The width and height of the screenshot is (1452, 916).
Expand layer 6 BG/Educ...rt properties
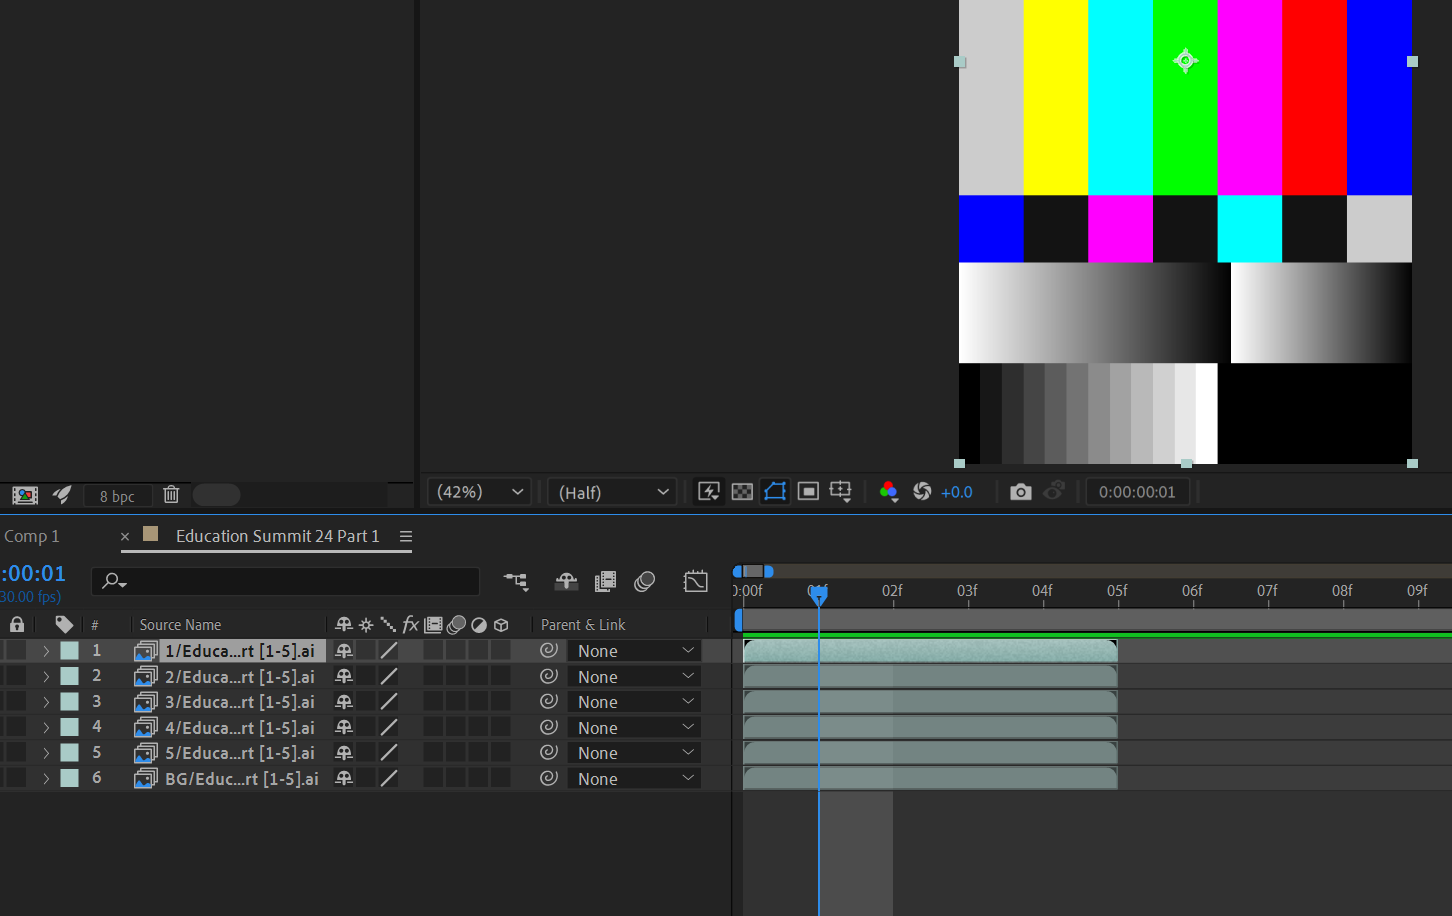click(x=45, y=778)
